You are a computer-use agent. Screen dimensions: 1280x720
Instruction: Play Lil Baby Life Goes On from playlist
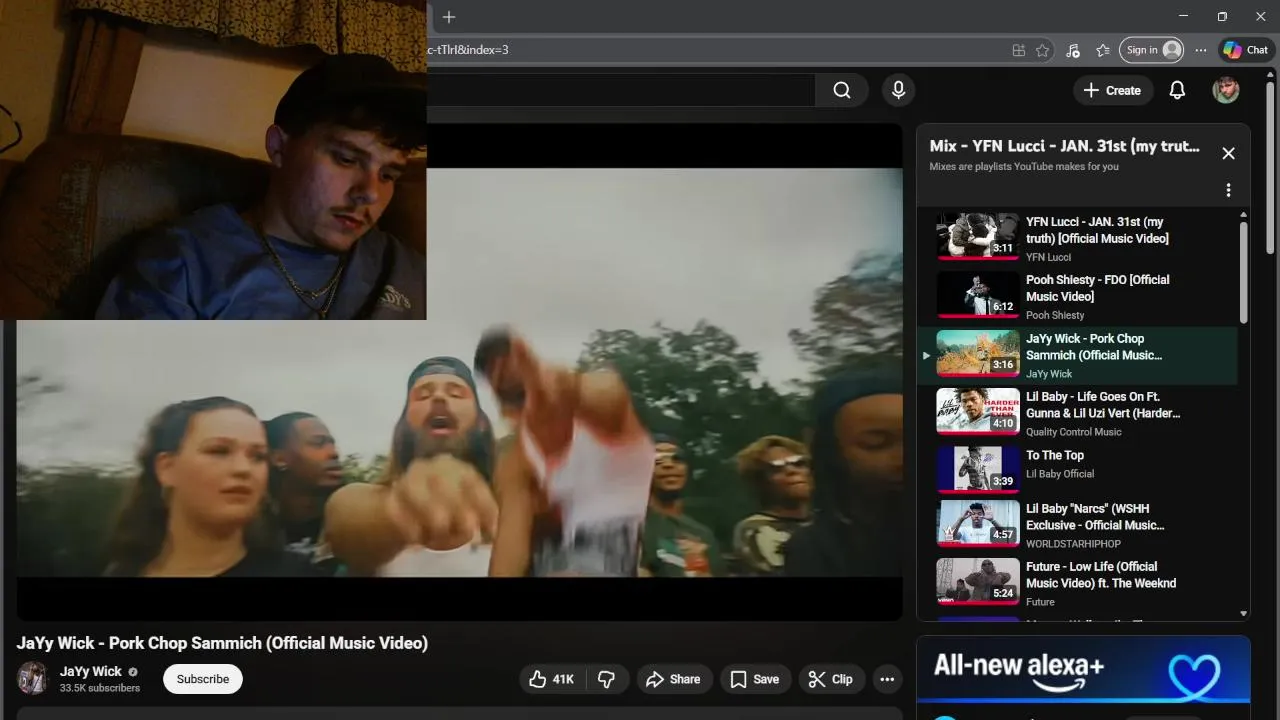[x=1077, y=413]
